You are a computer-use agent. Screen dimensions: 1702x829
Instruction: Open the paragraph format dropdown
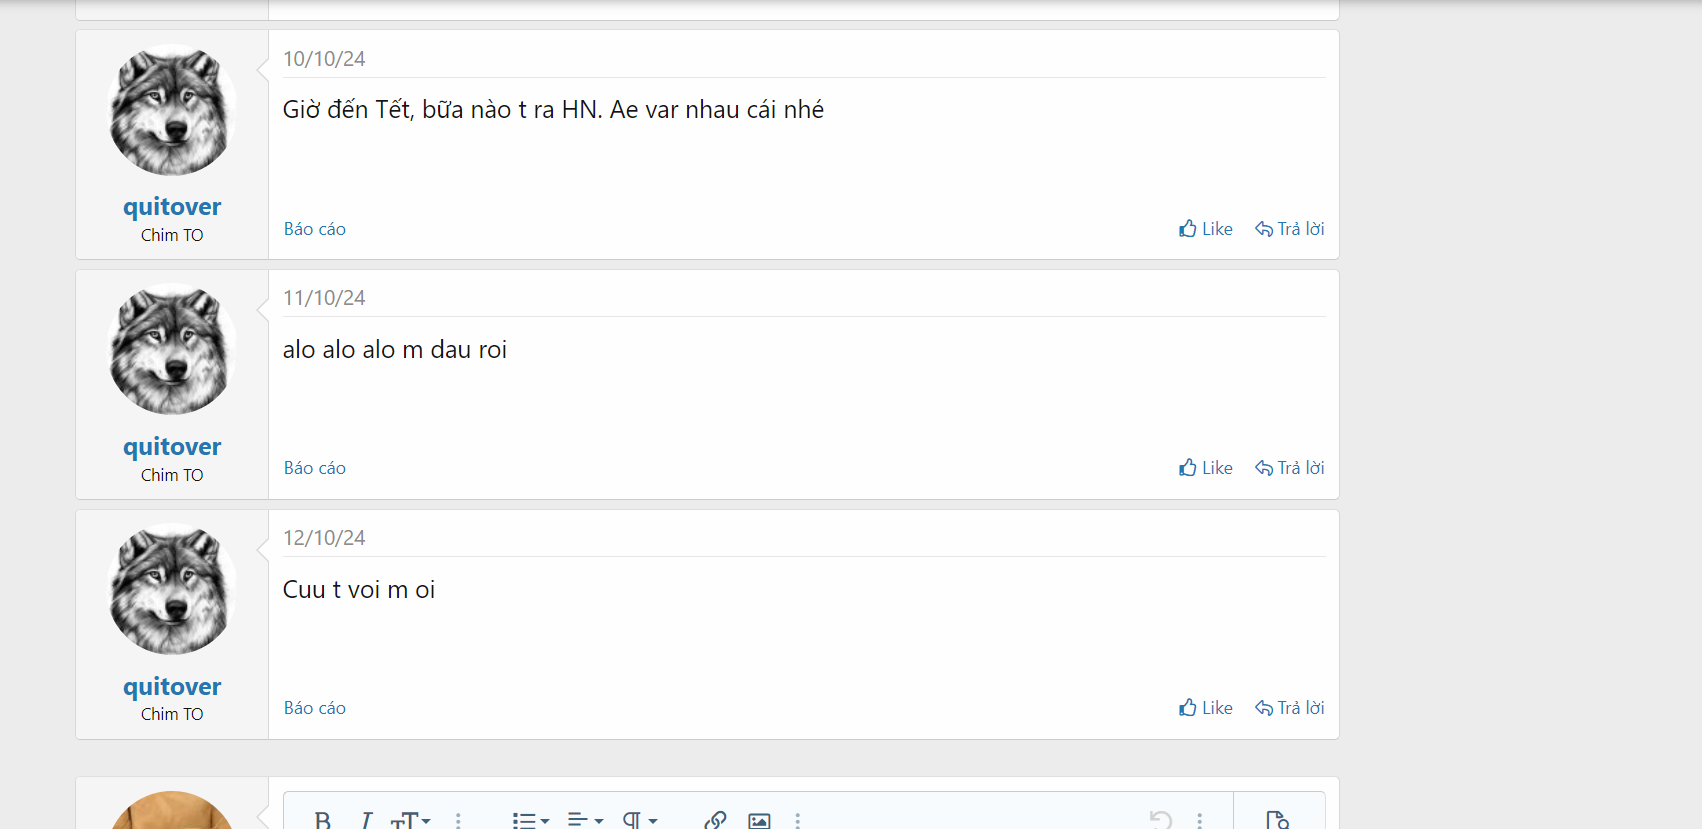639,820
